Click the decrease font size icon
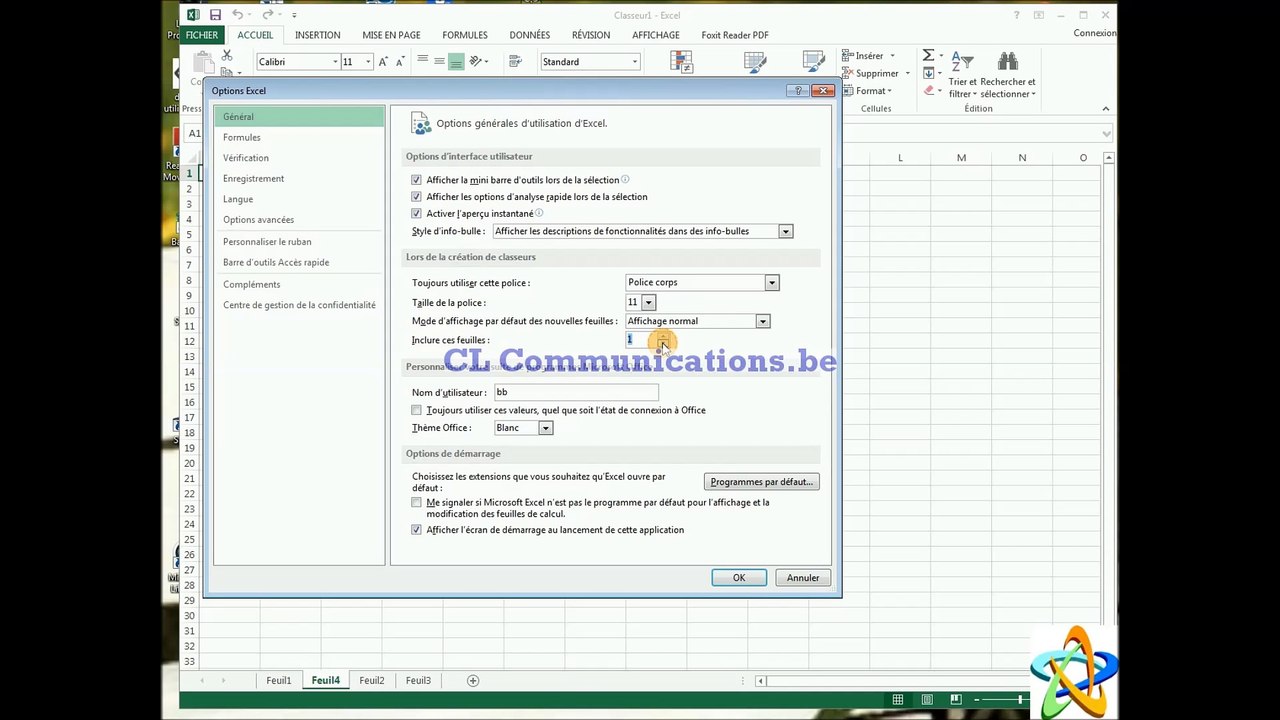 pos(400,62)
